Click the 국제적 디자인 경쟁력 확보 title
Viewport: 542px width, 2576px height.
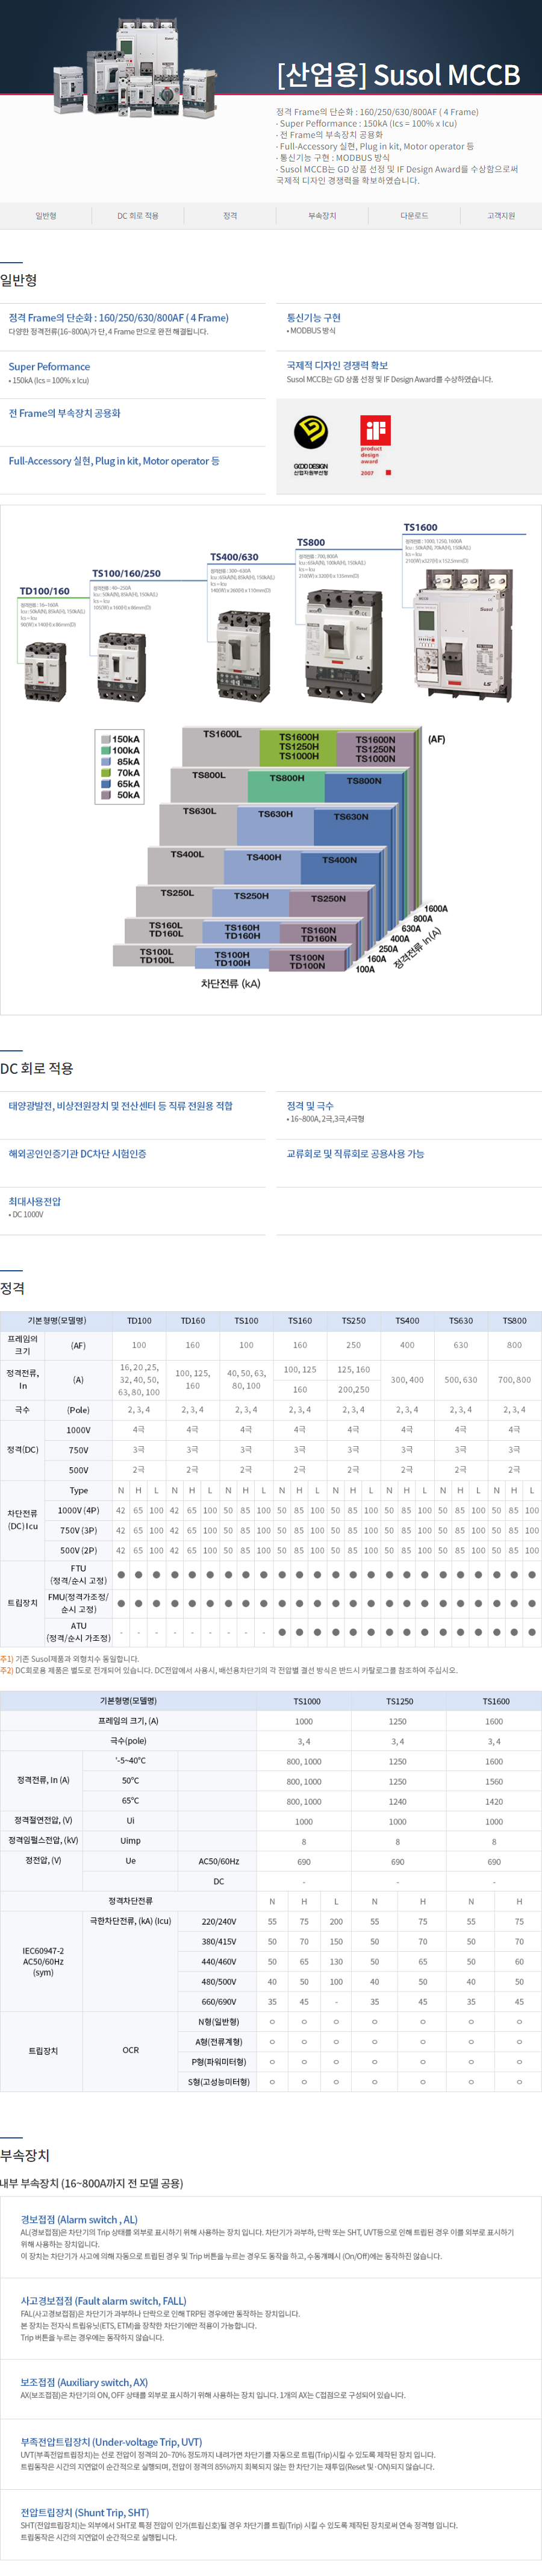click(337, 366)
